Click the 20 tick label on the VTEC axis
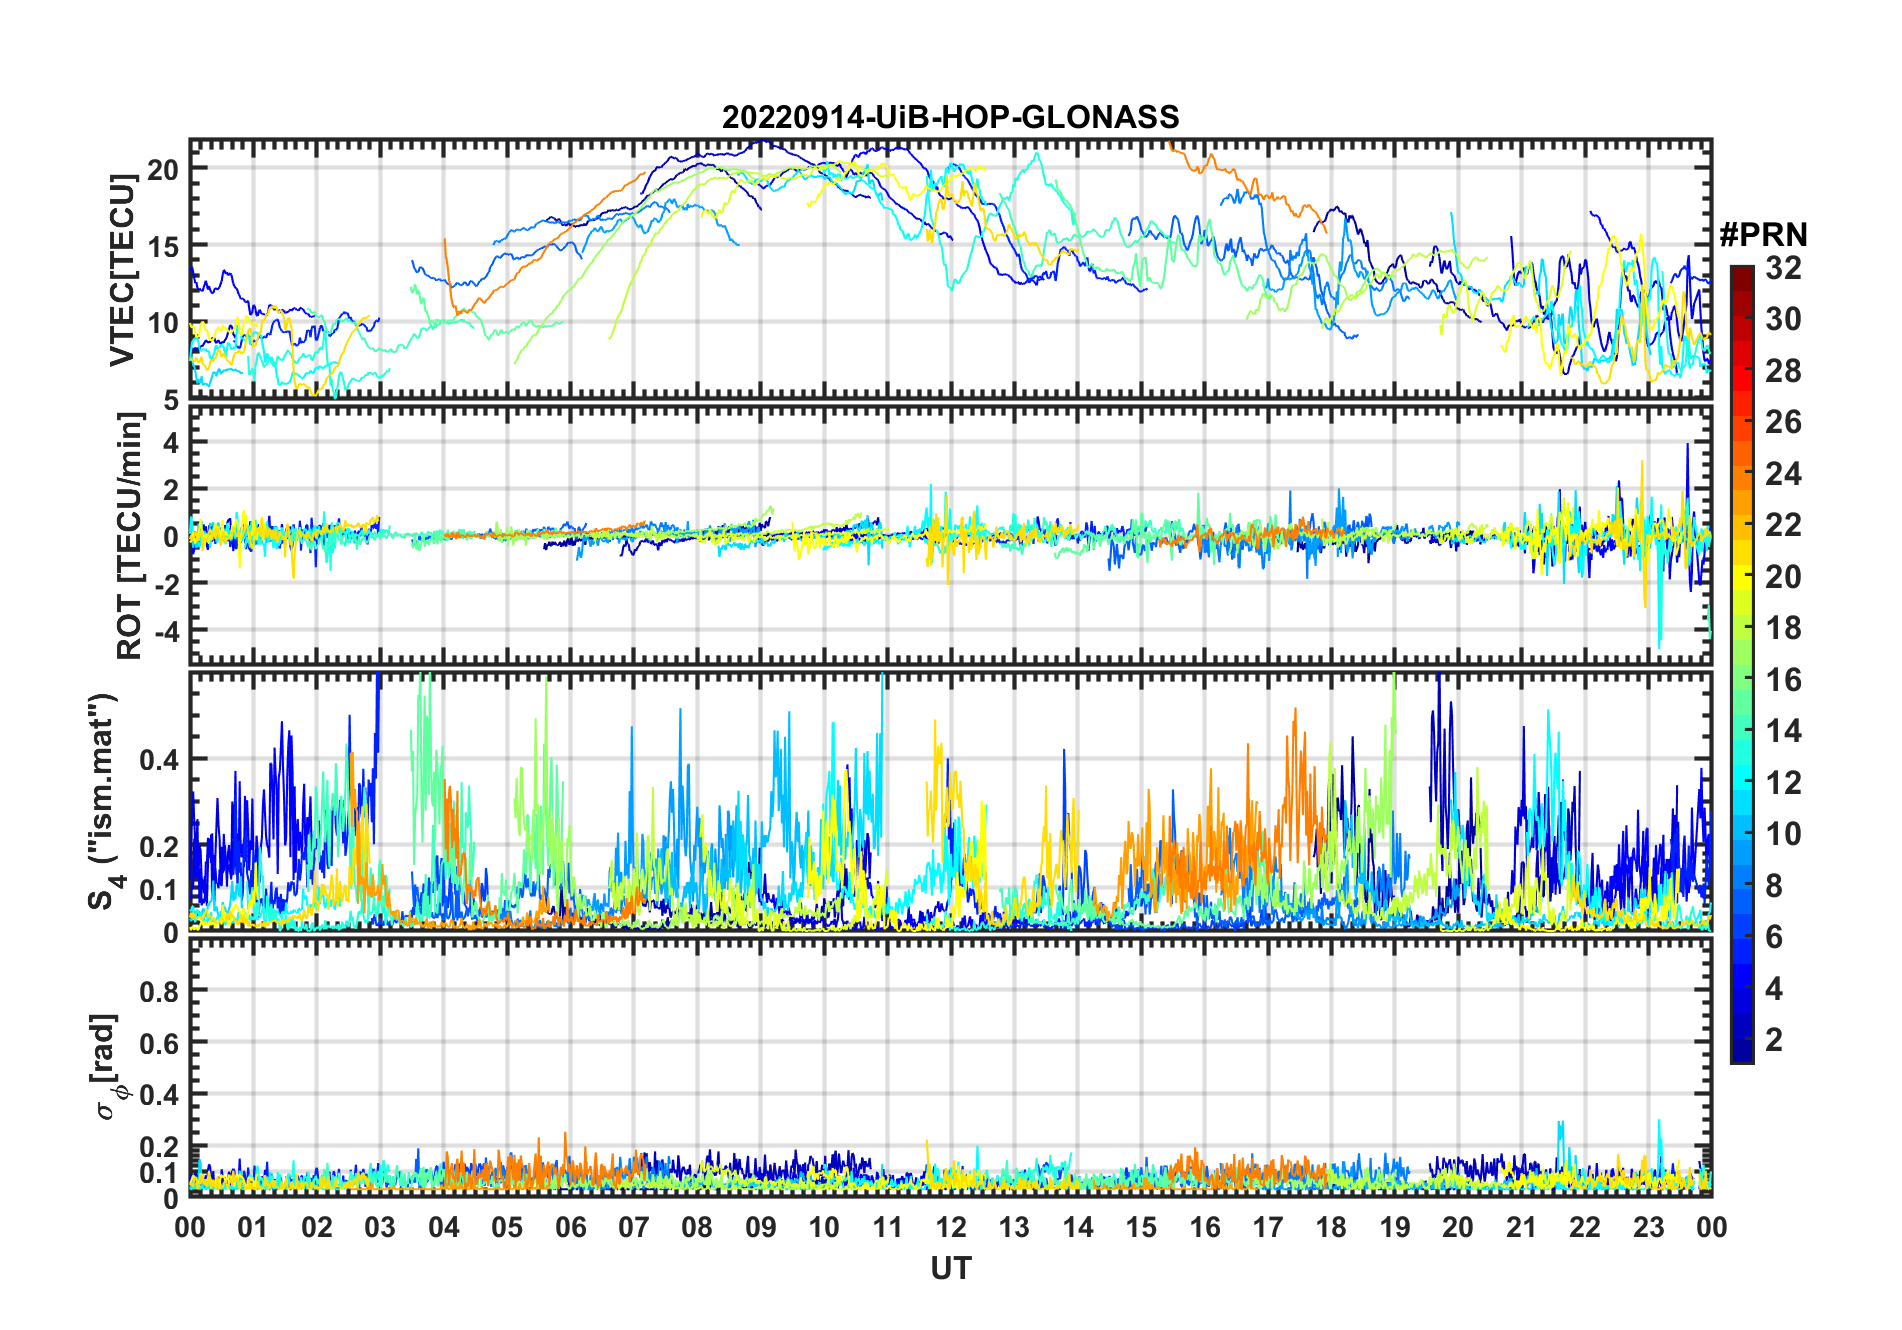Screen dimensions: 1902x1330 163,170
